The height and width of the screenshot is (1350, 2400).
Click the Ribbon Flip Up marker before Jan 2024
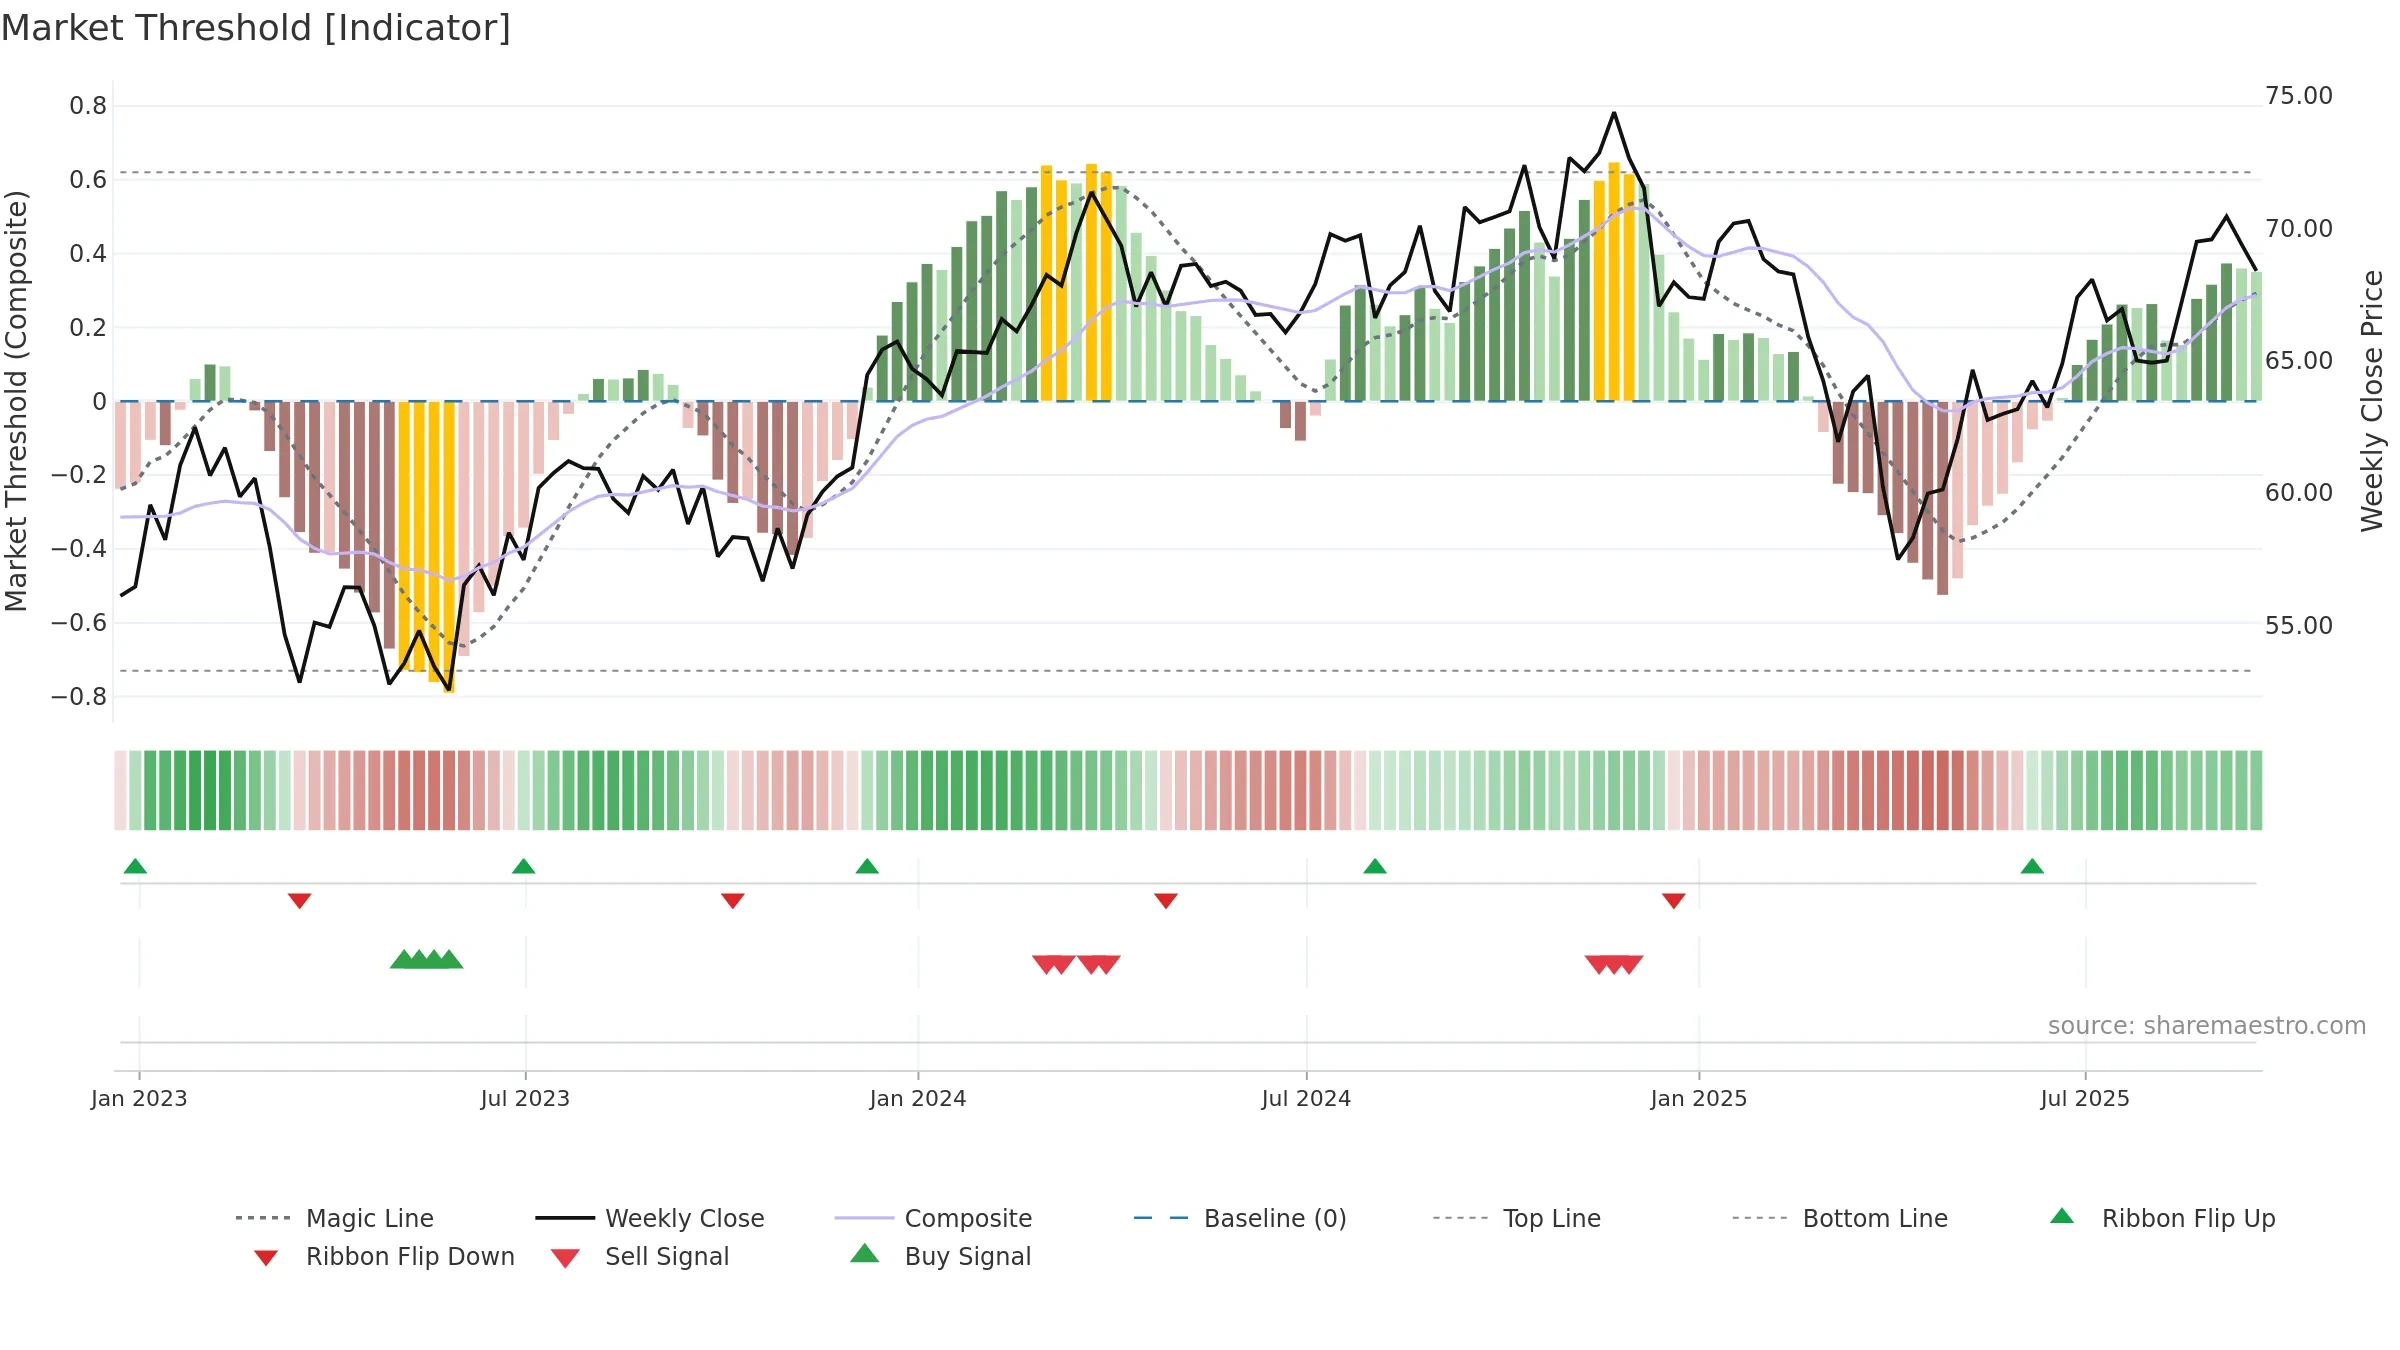pyautogui.click(x=867, y=866)
